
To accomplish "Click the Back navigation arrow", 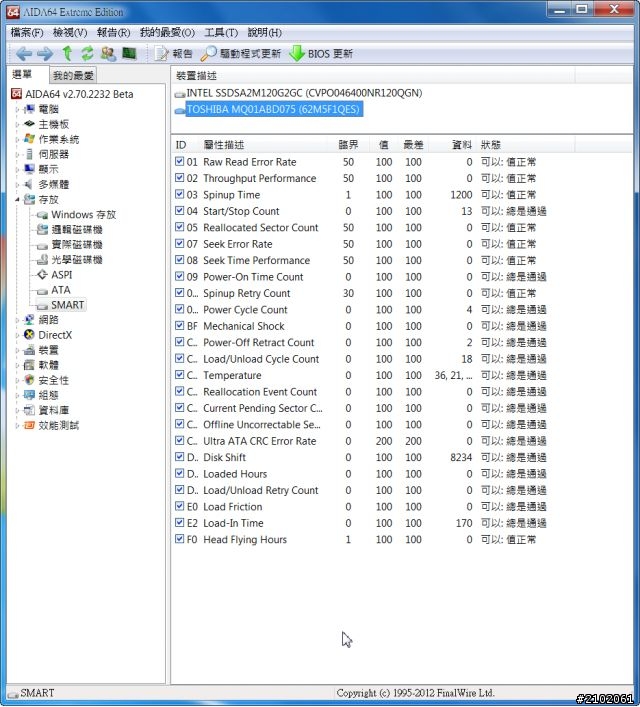I will pos(23,54).
